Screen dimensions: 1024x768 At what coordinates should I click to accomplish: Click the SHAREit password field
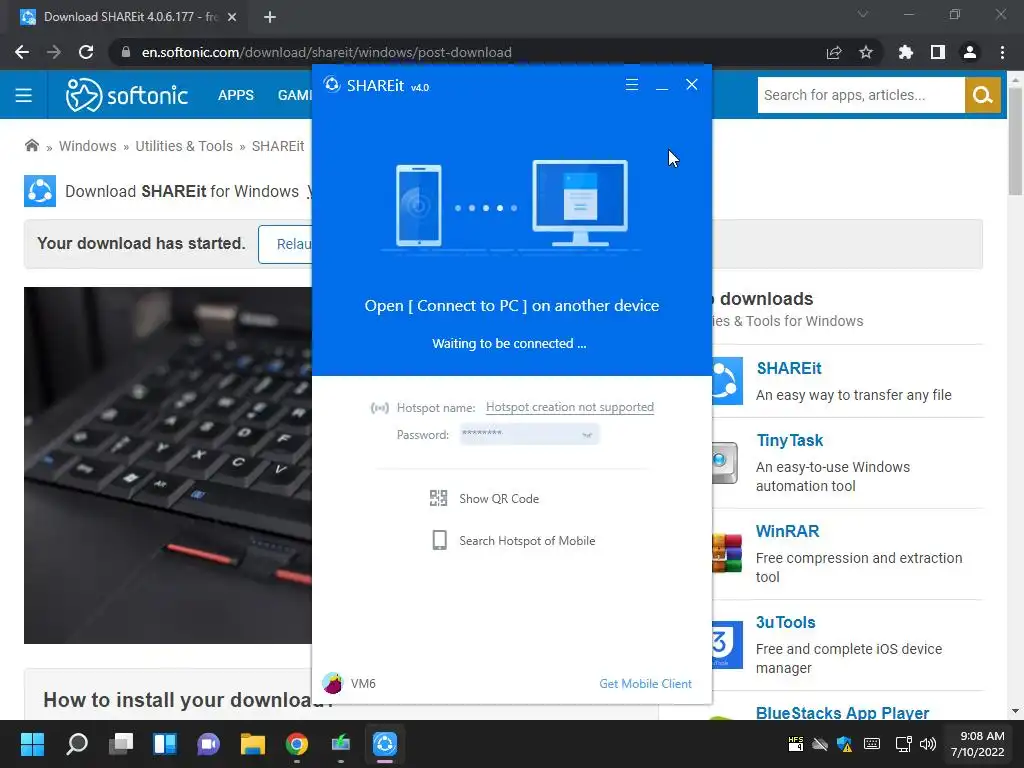529,434
